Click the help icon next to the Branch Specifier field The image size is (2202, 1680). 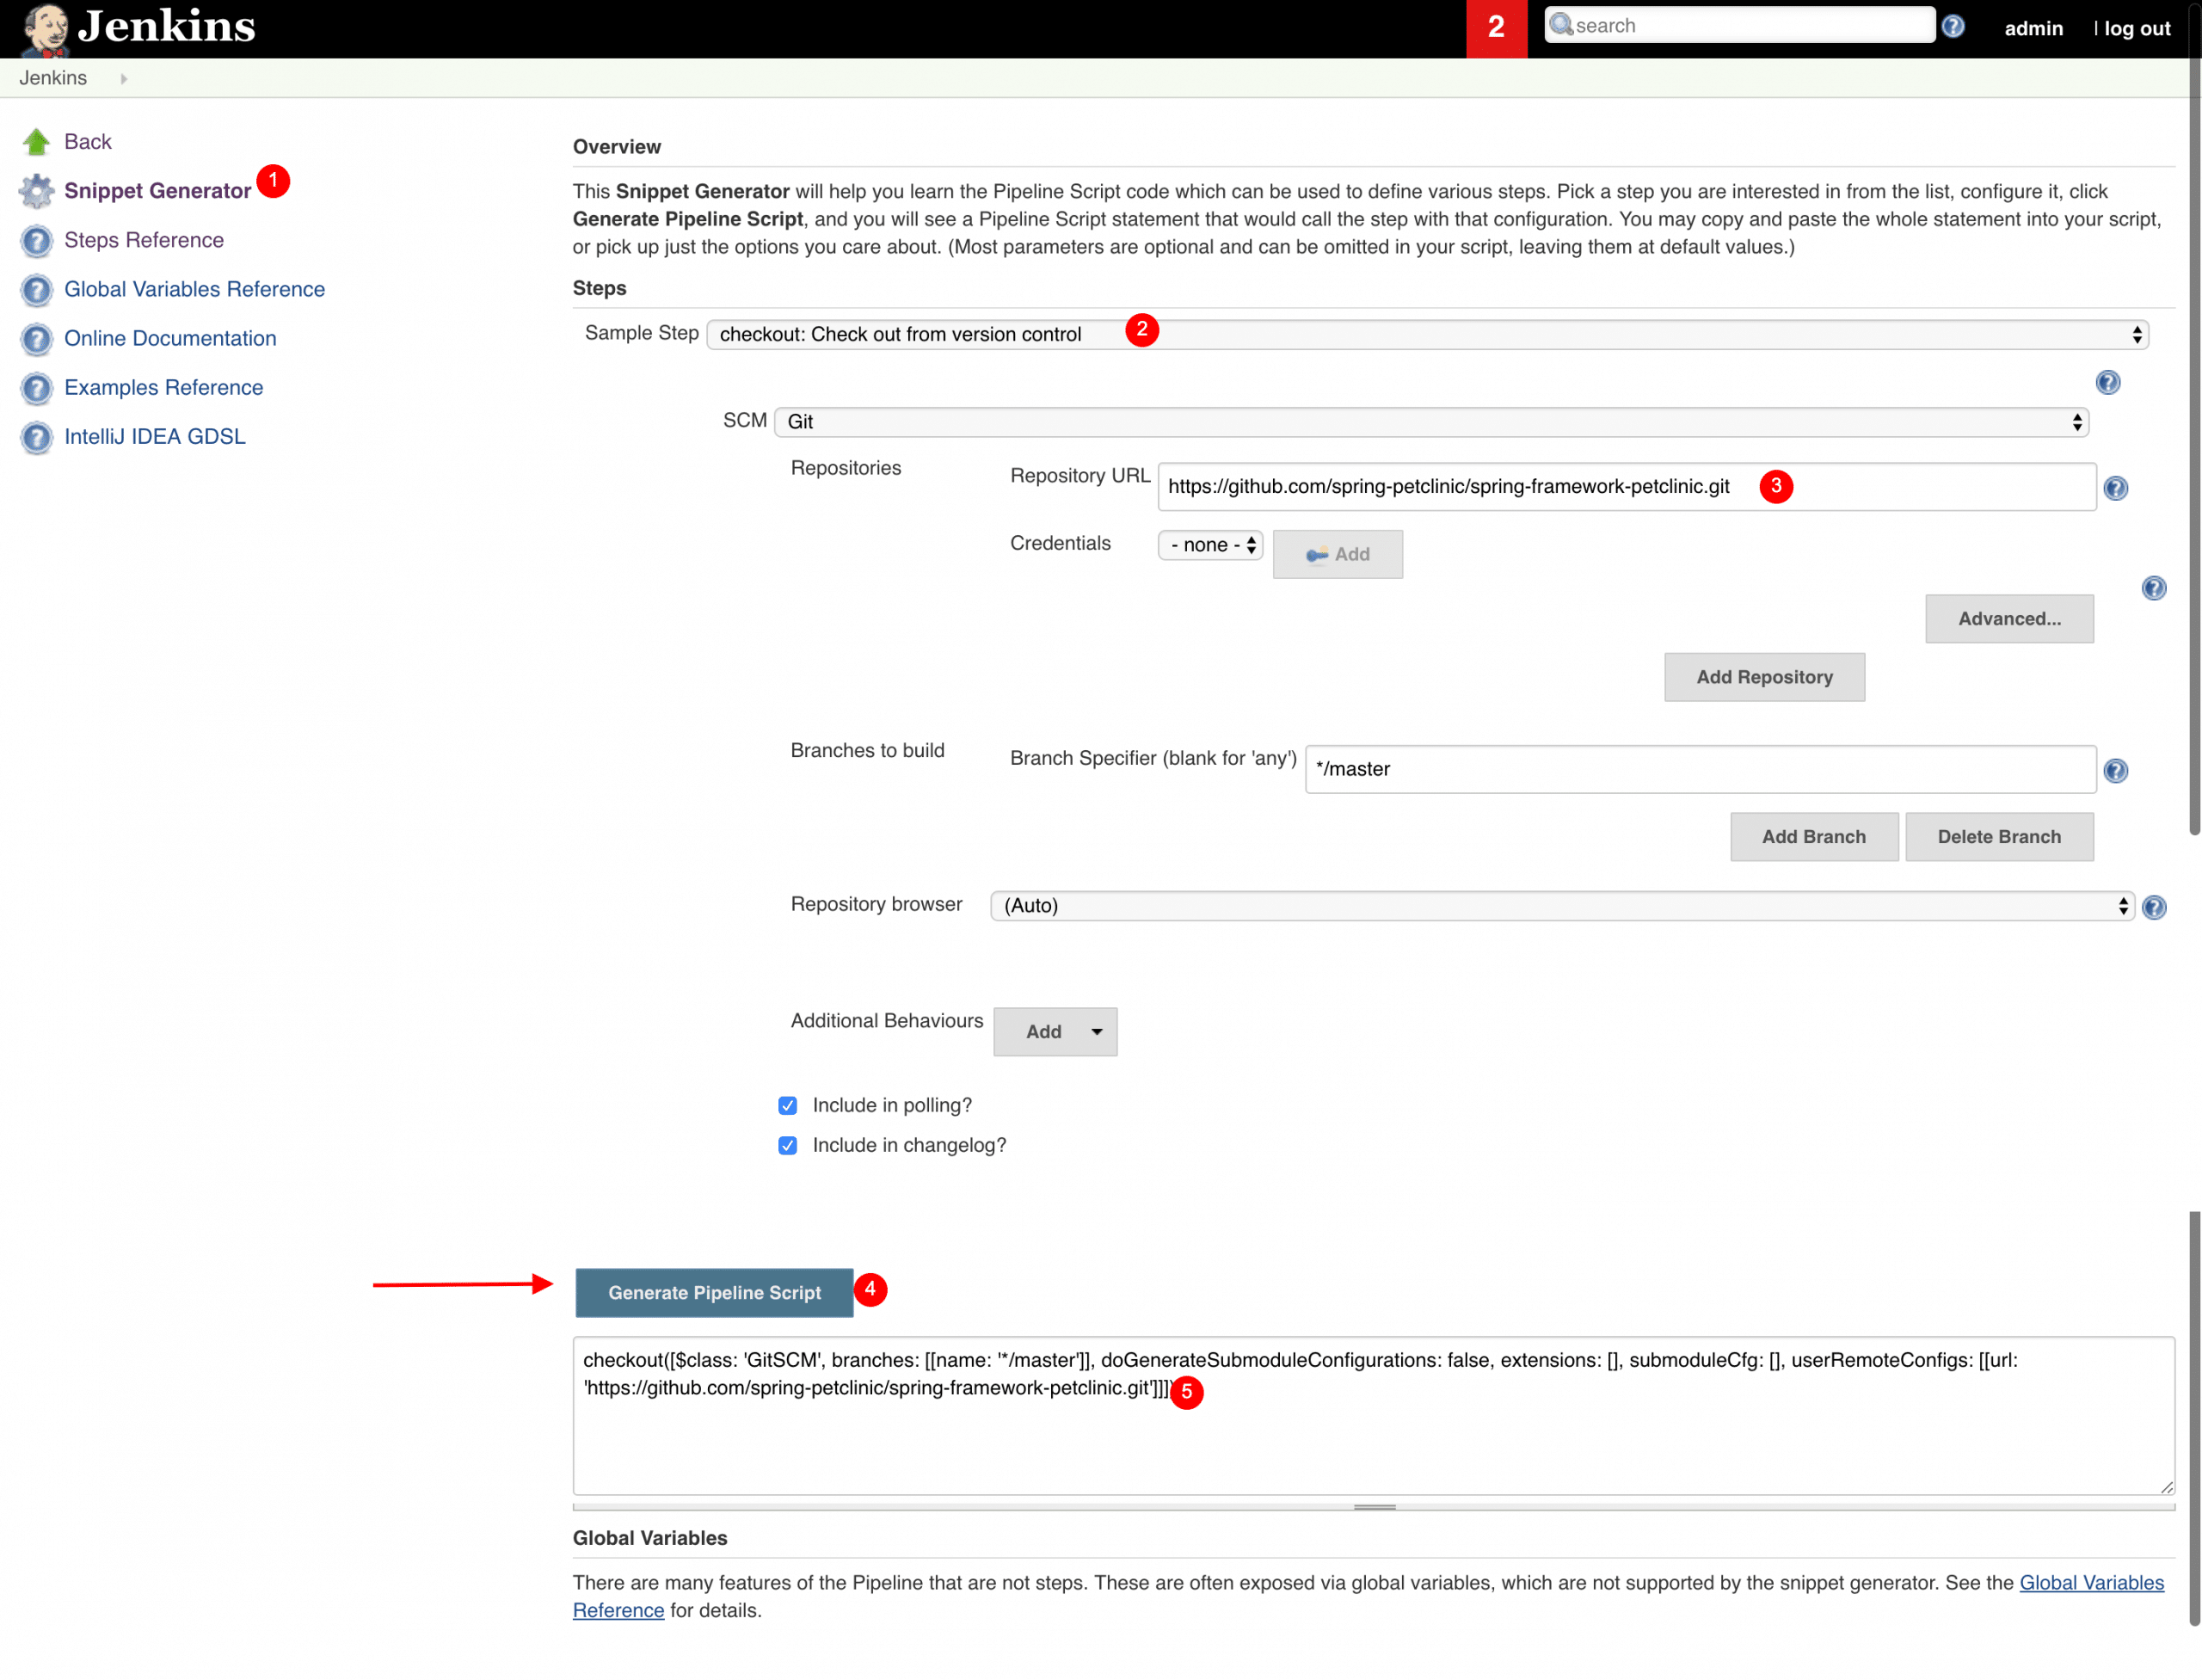point(2118,770)
